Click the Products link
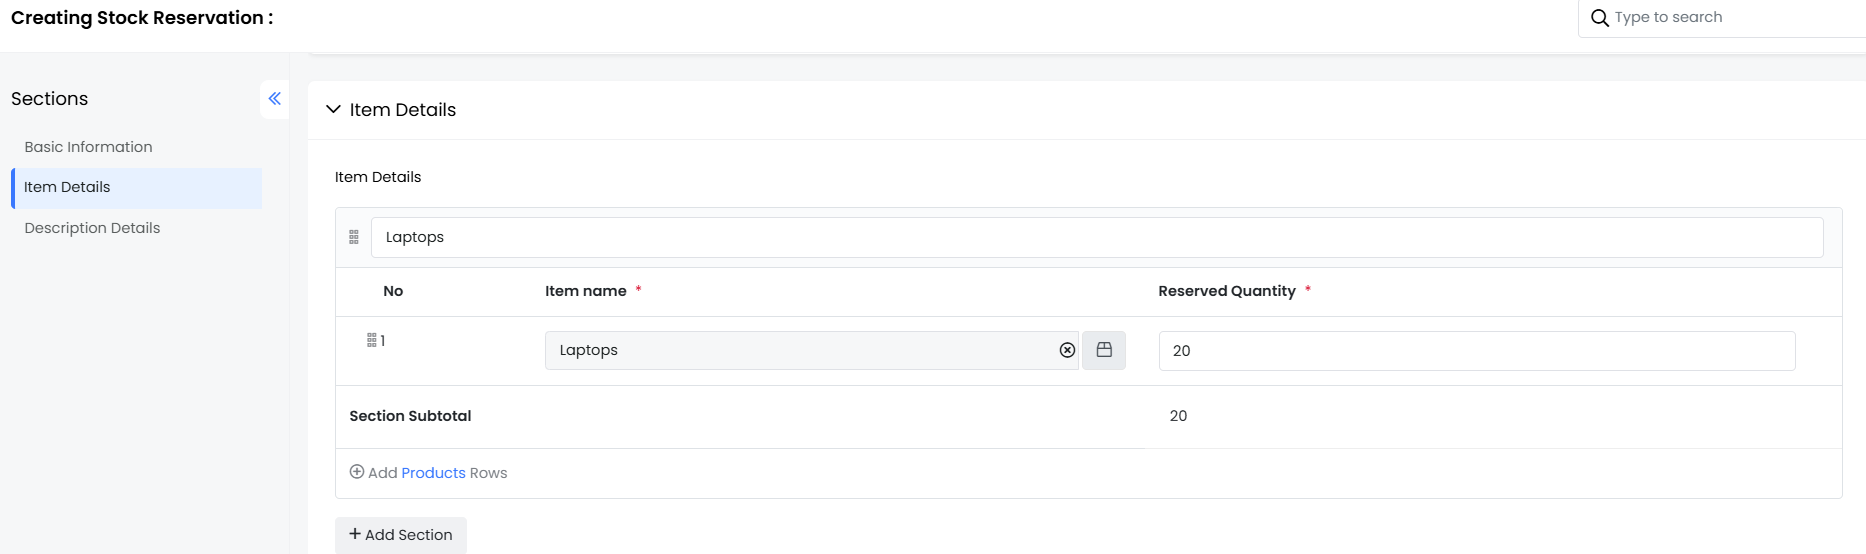1866x554 pixels. [433, 473]
